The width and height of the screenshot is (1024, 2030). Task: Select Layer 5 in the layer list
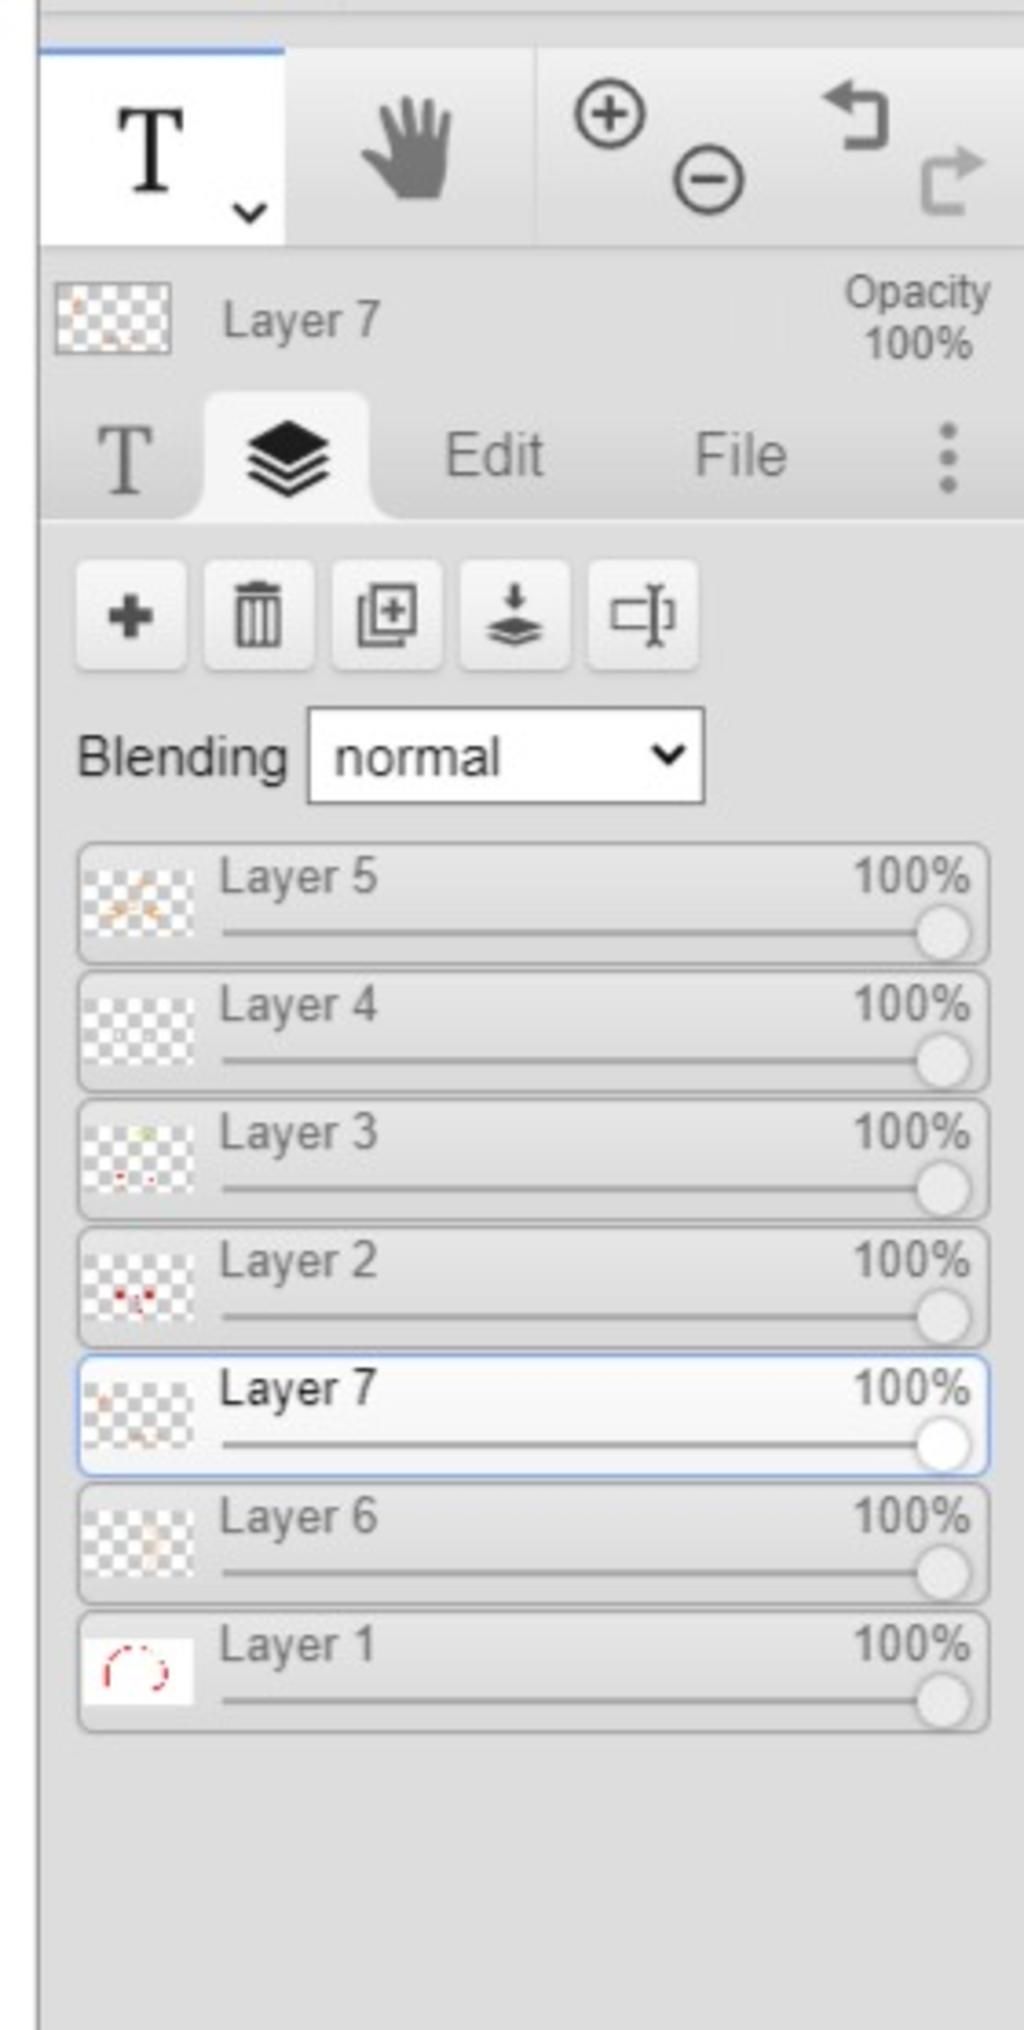pos(533,904)
